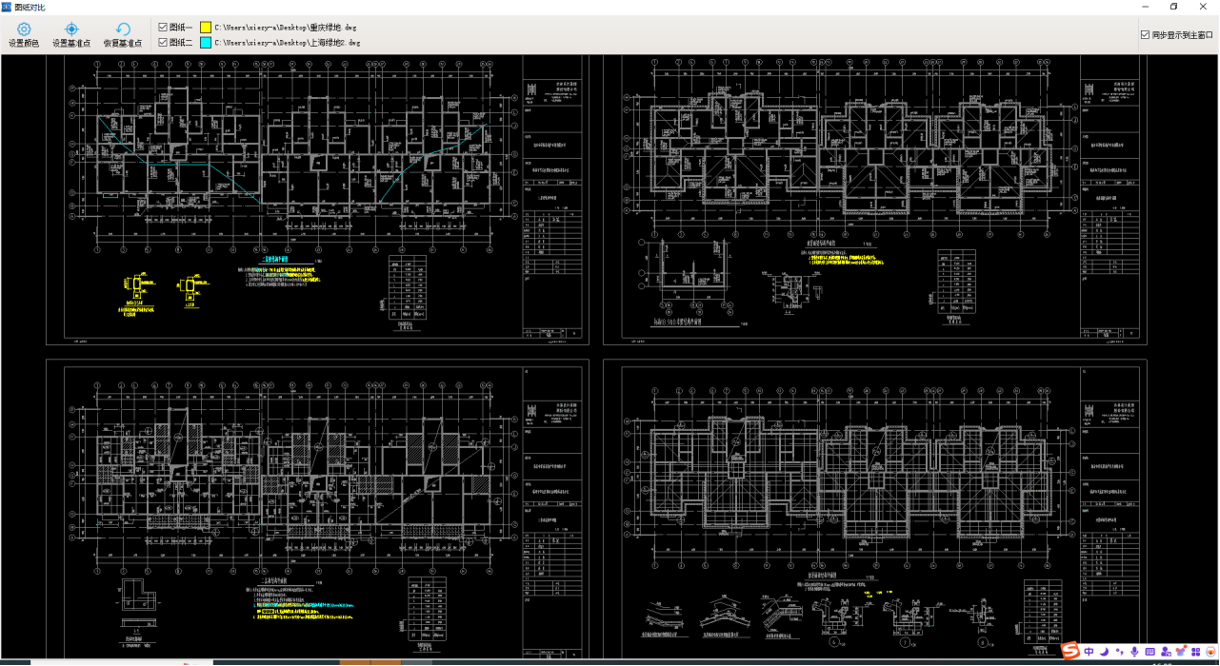1220x666 pixels.
Task: Open the soft keyboard icon in Sogou bar
Action: [x=1149, y=652]
